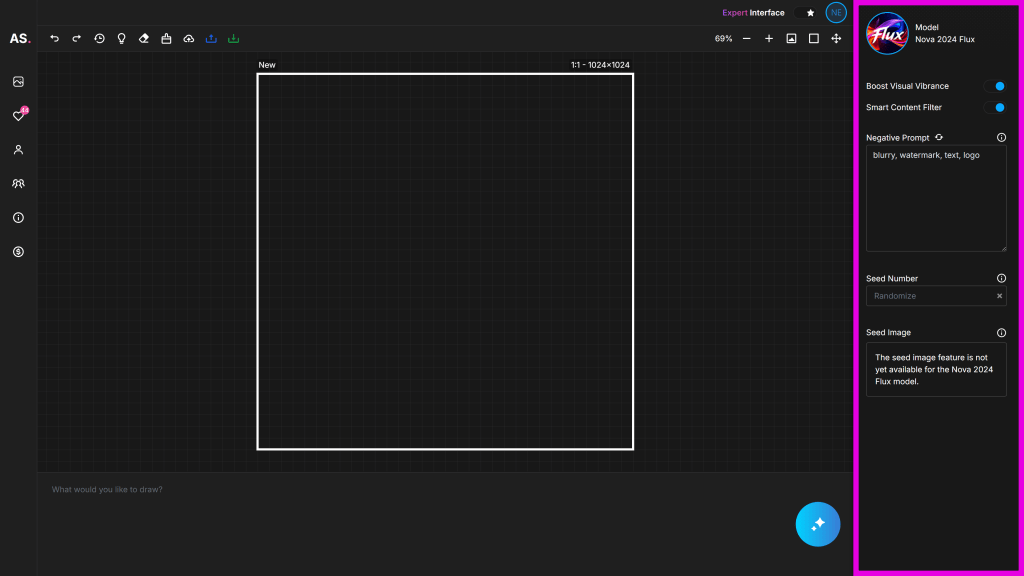
Task: Click the Redo arrow icon
Action: tap(76, 39)
